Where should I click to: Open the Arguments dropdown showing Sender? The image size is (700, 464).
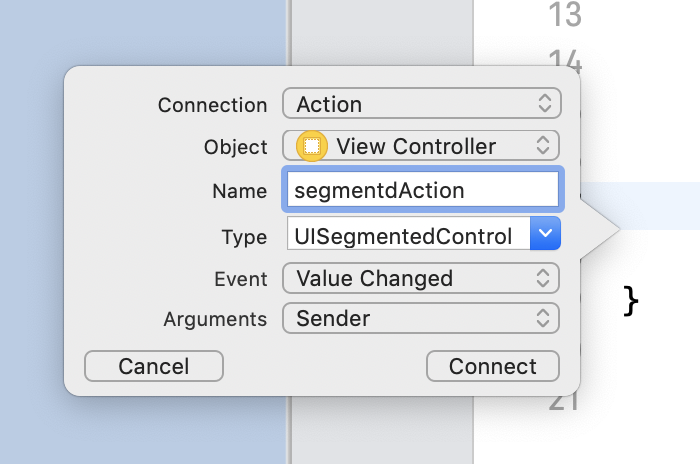coord(421,319)
